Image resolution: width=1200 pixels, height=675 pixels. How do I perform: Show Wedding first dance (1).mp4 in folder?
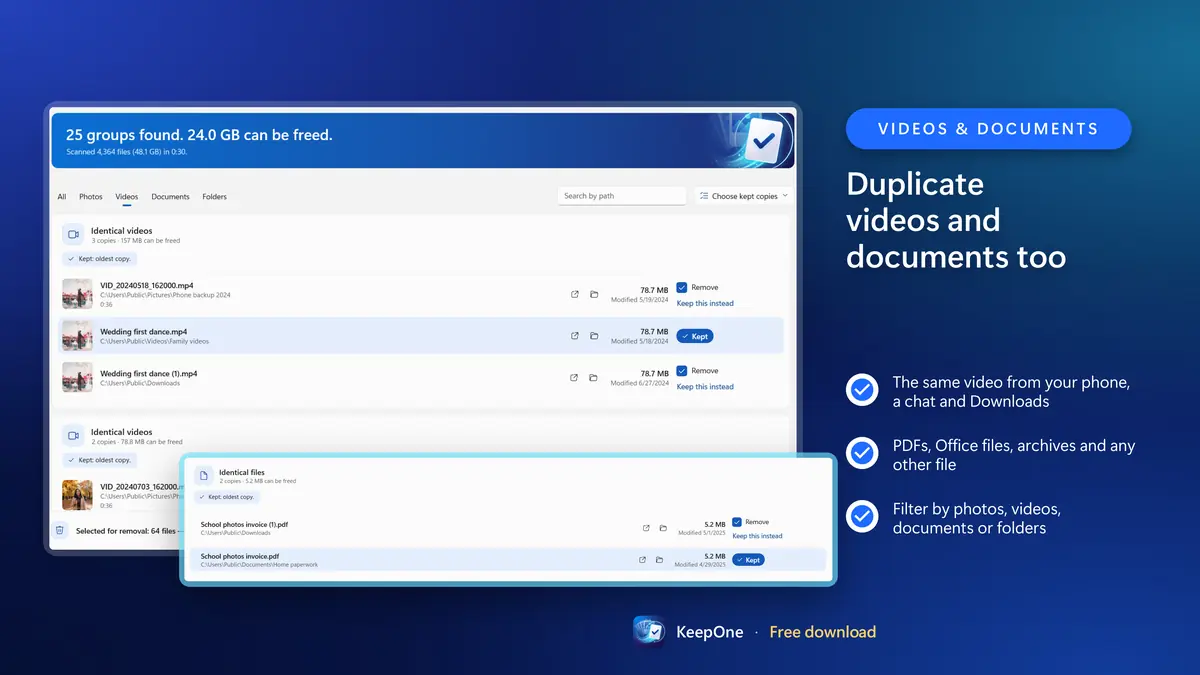(x=594, y=378)
